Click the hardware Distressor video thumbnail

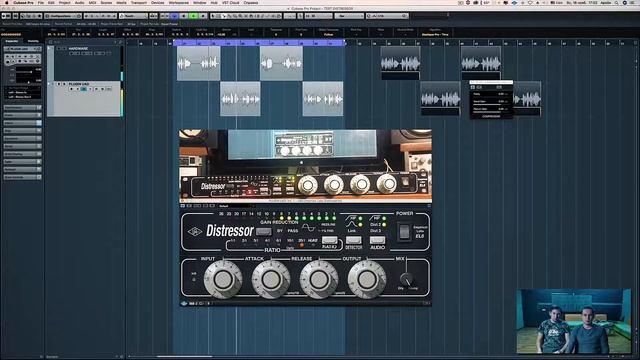tap(306, 165)
